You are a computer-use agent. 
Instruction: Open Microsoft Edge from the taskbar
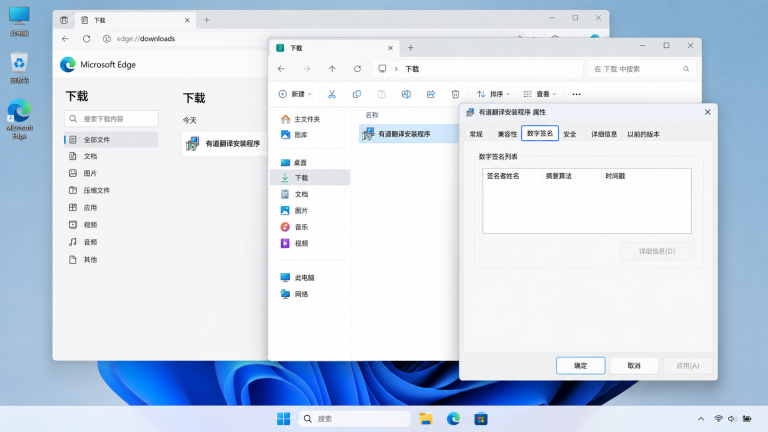[x=453, y=419]
